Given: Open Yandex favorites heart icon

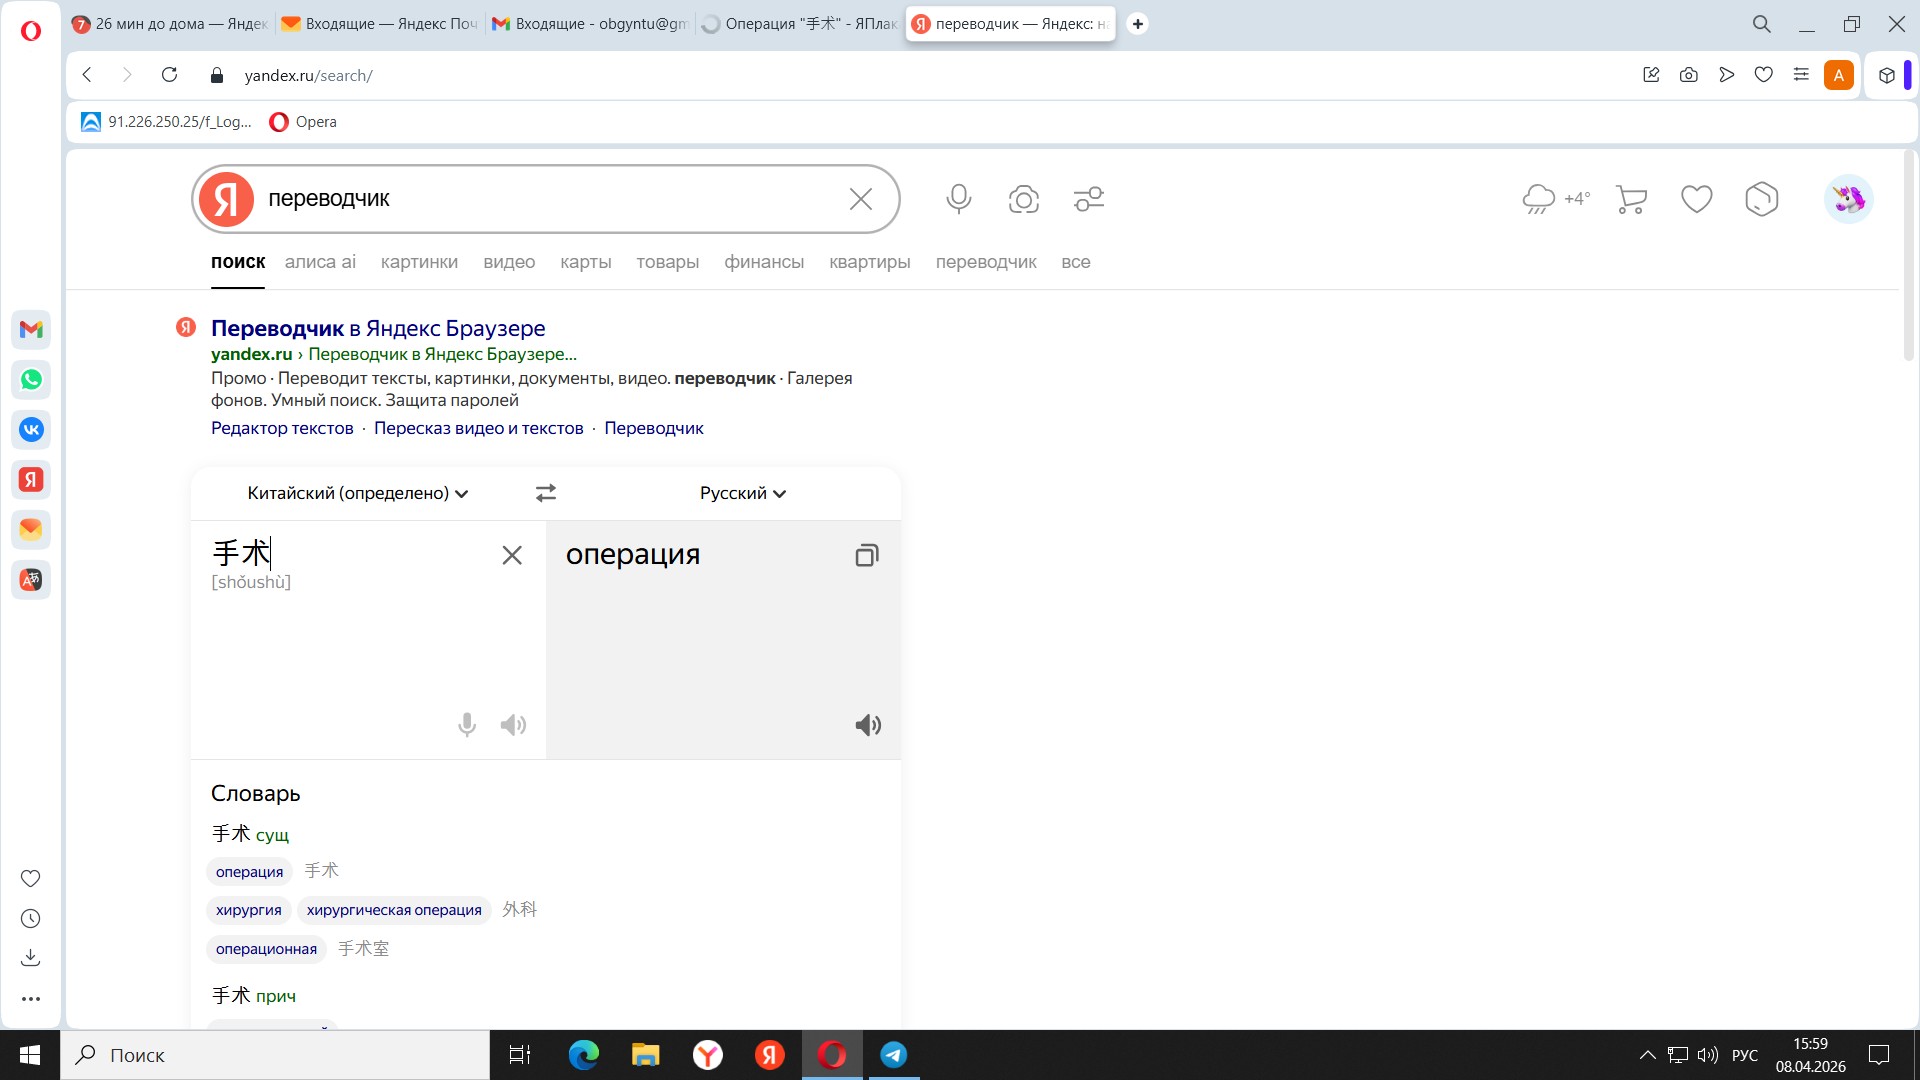Looking at the screenshot, I should [1696, 199].
